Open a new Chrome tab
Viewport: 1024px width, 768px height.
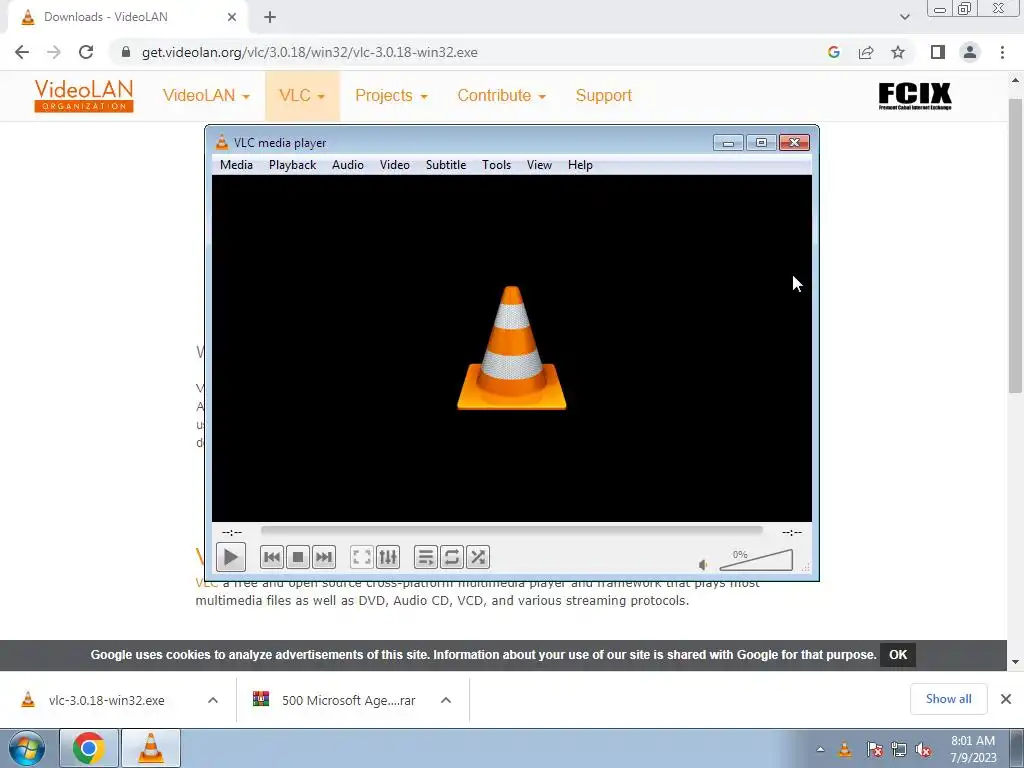coord(270,17)
